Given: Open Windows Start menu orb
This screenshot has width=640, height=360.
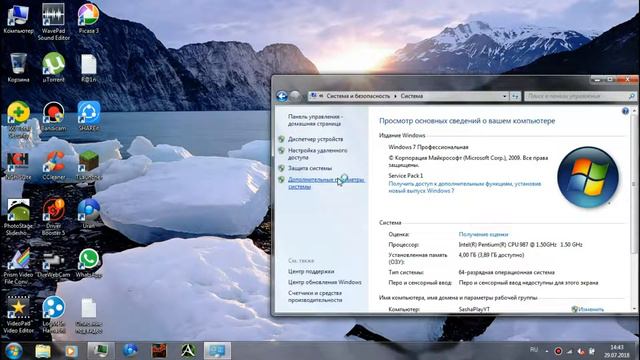Looking at the screenshot, I should pos(13,351).
